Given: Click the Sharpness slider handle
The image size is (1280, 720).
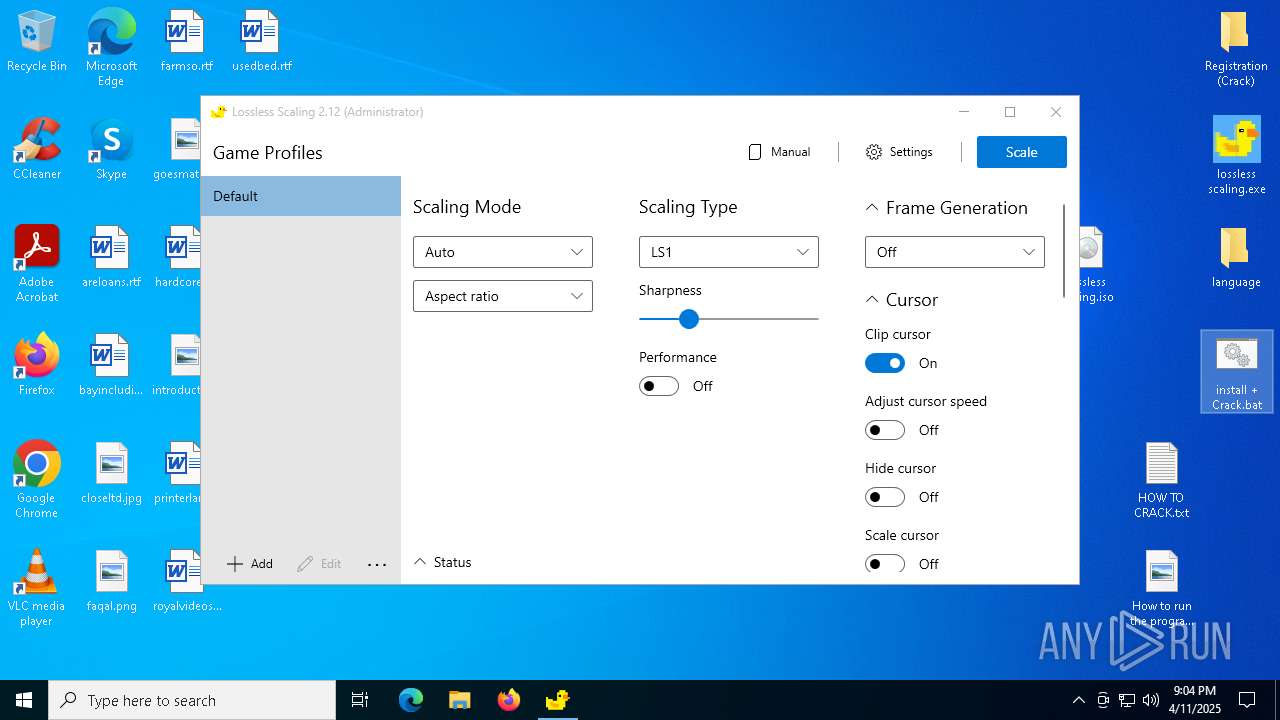Looking at the screenshot, I should 688,319.
